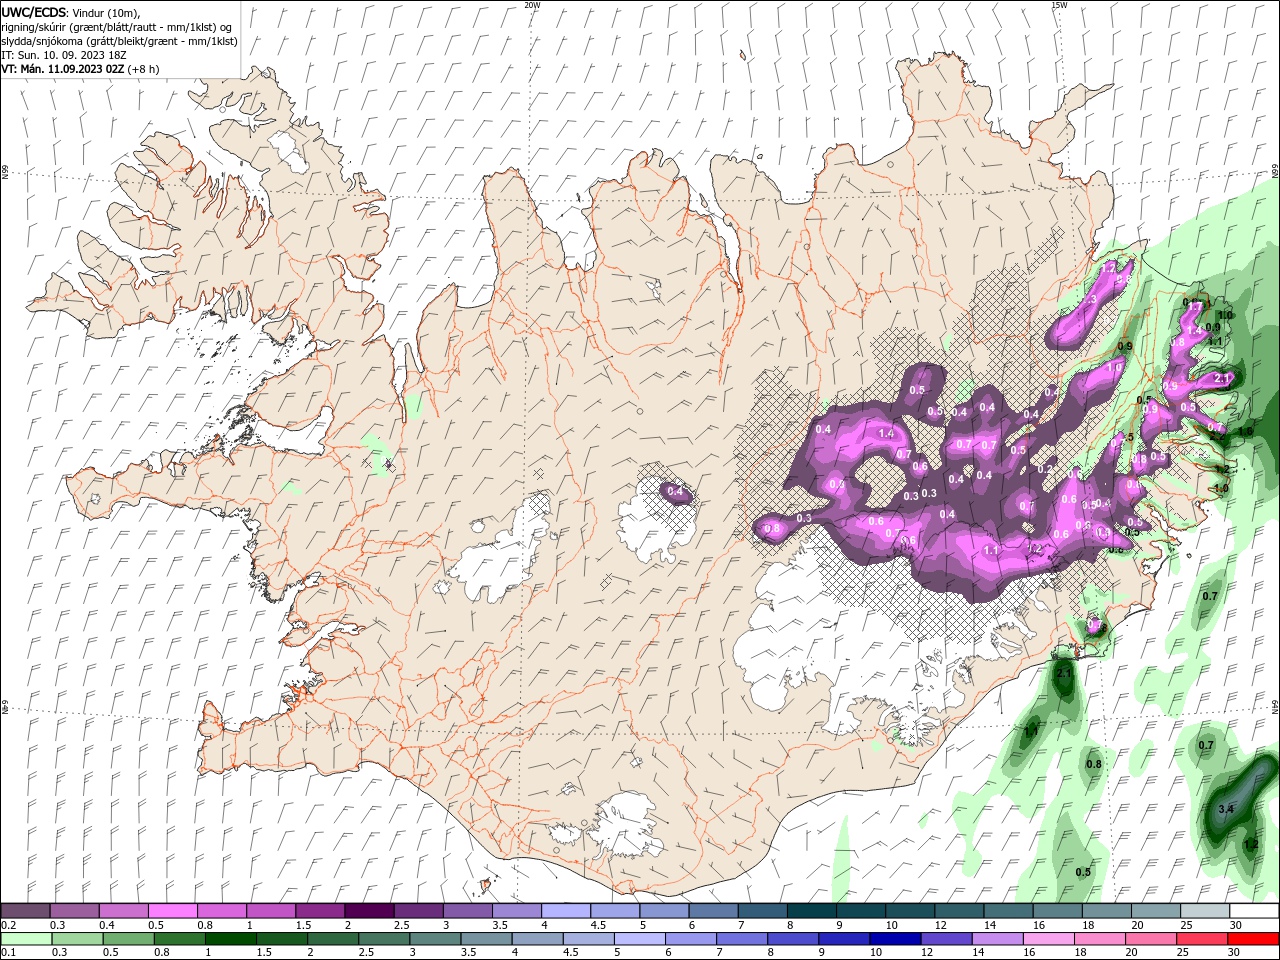Viewport: 1280px width, 960px height.
Task: Pick upper legend dark purple swatch 2–2.5
Action: [370, 911]
